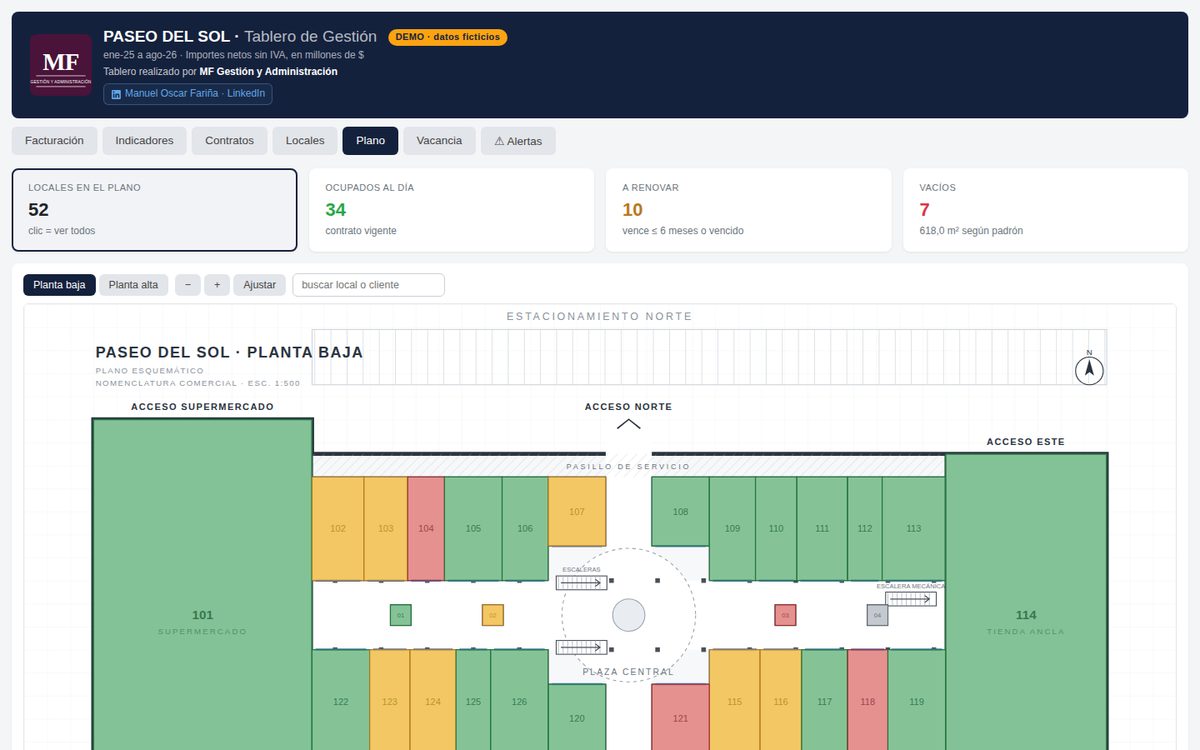
Task: Select yellow local 107
Action: (x=577, y=511)
